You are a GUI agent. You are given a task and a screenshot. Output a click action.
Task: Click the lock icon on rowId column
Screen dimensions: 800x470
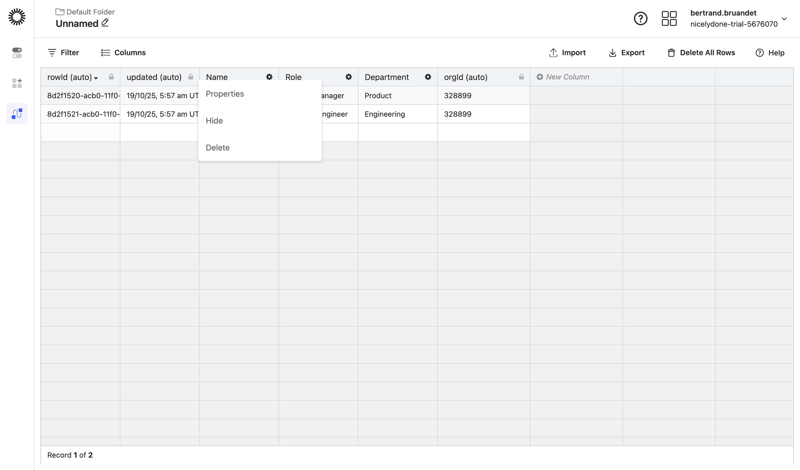click(x=111, y=77)
